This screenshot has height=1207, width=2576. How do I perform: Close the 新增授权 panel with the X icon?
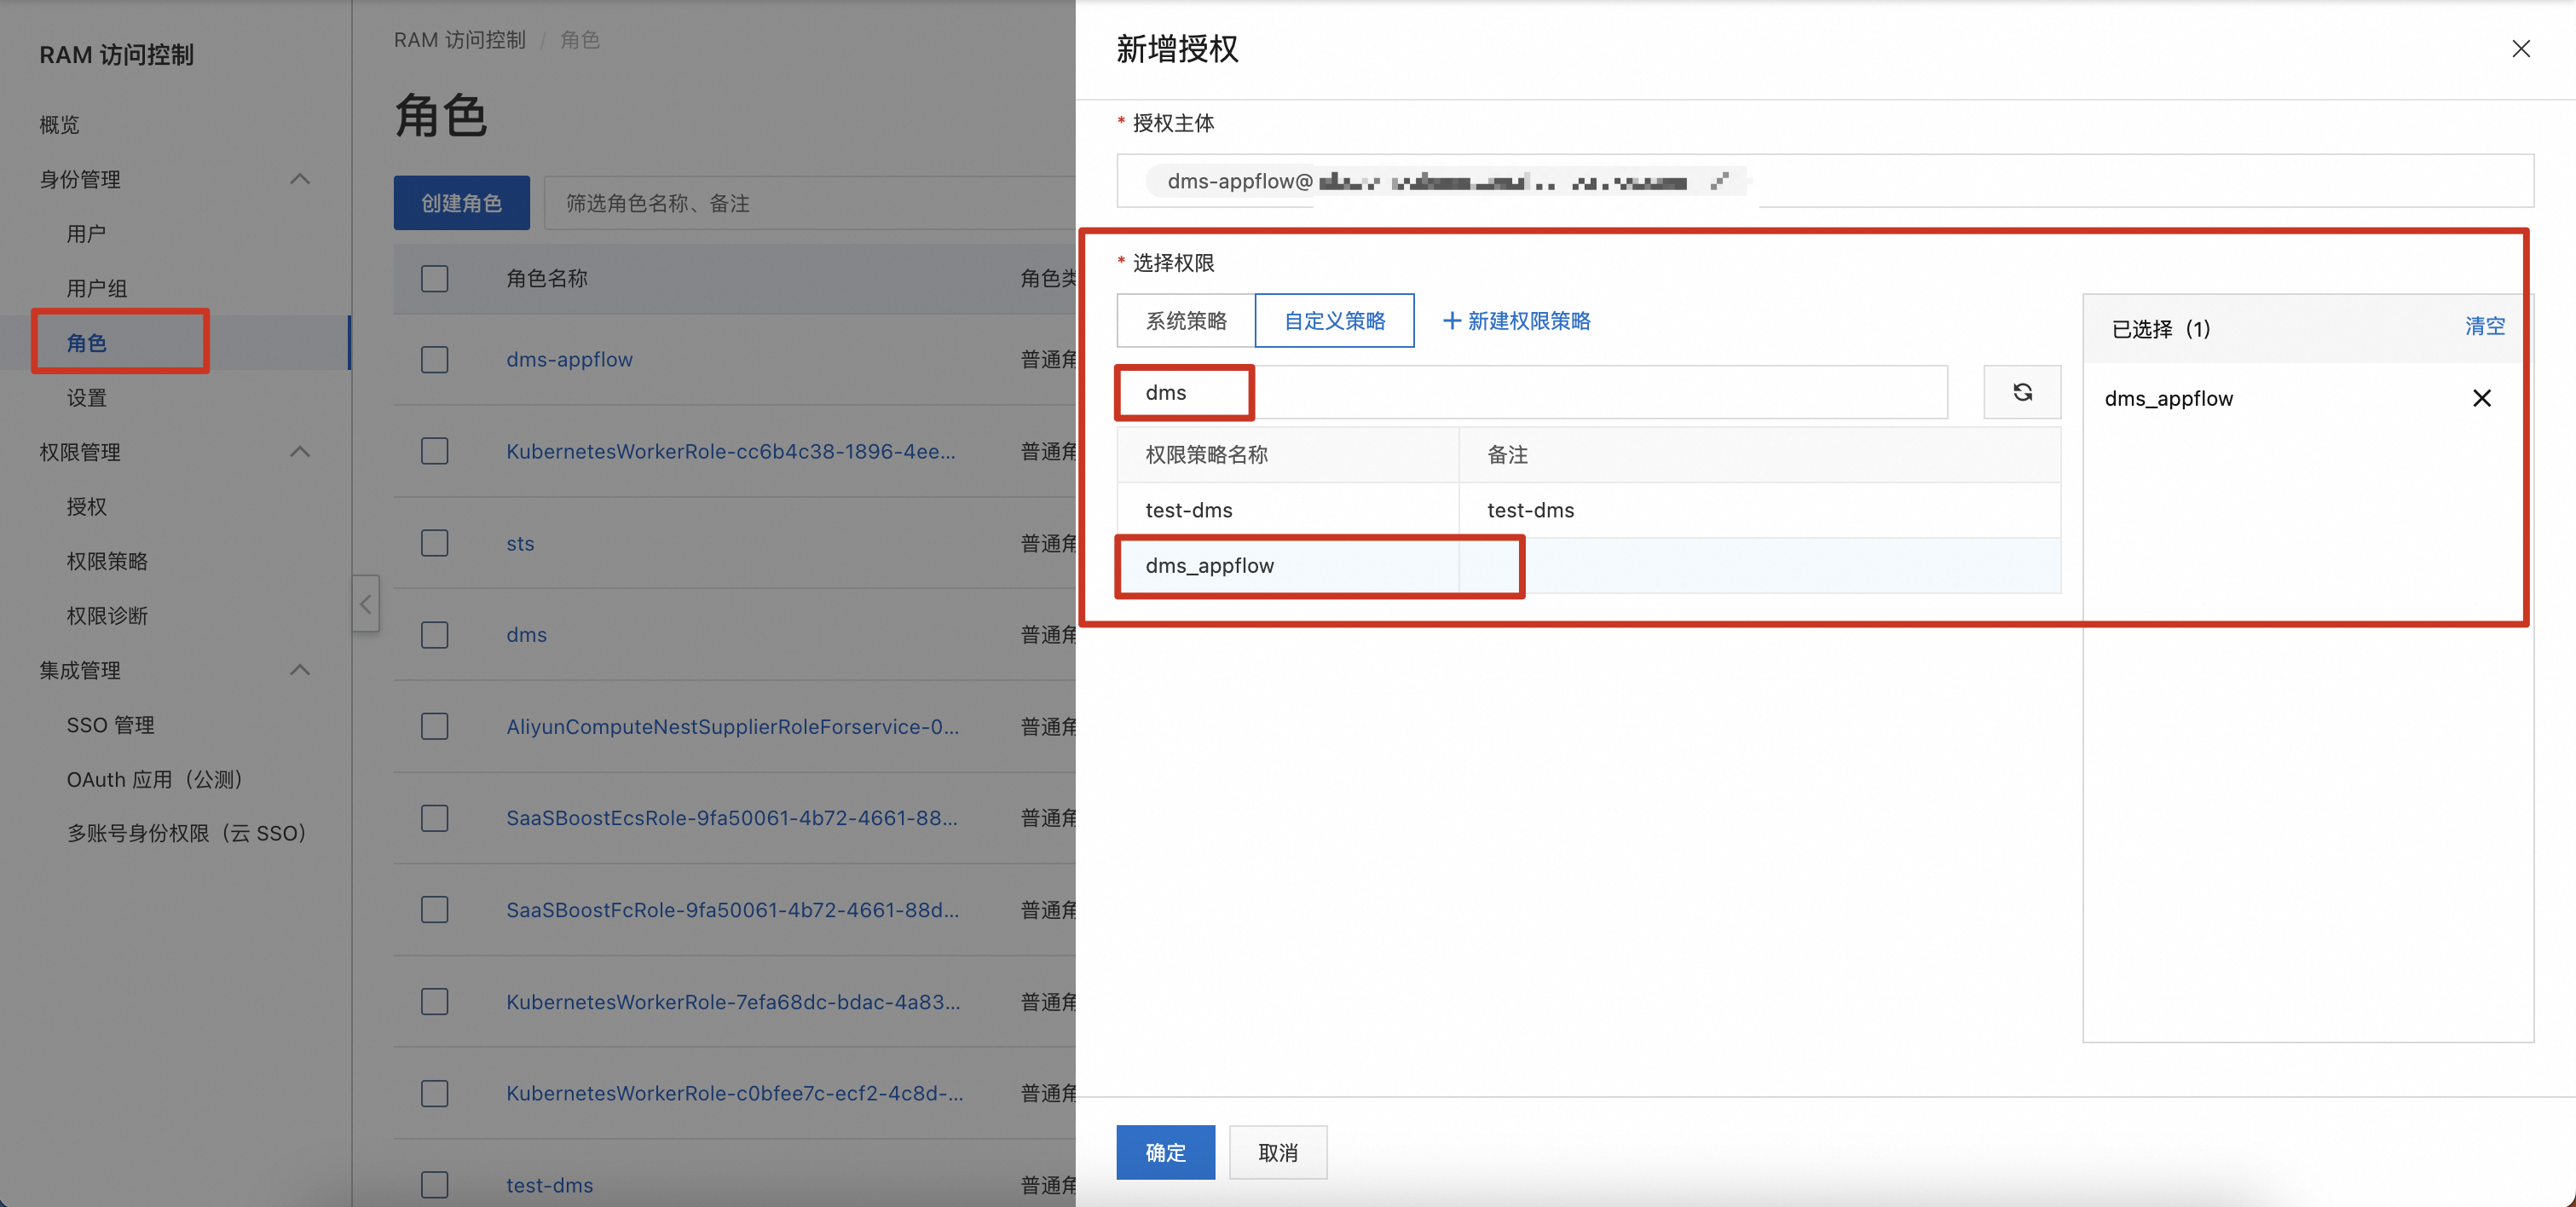(x=2520, y=49)
